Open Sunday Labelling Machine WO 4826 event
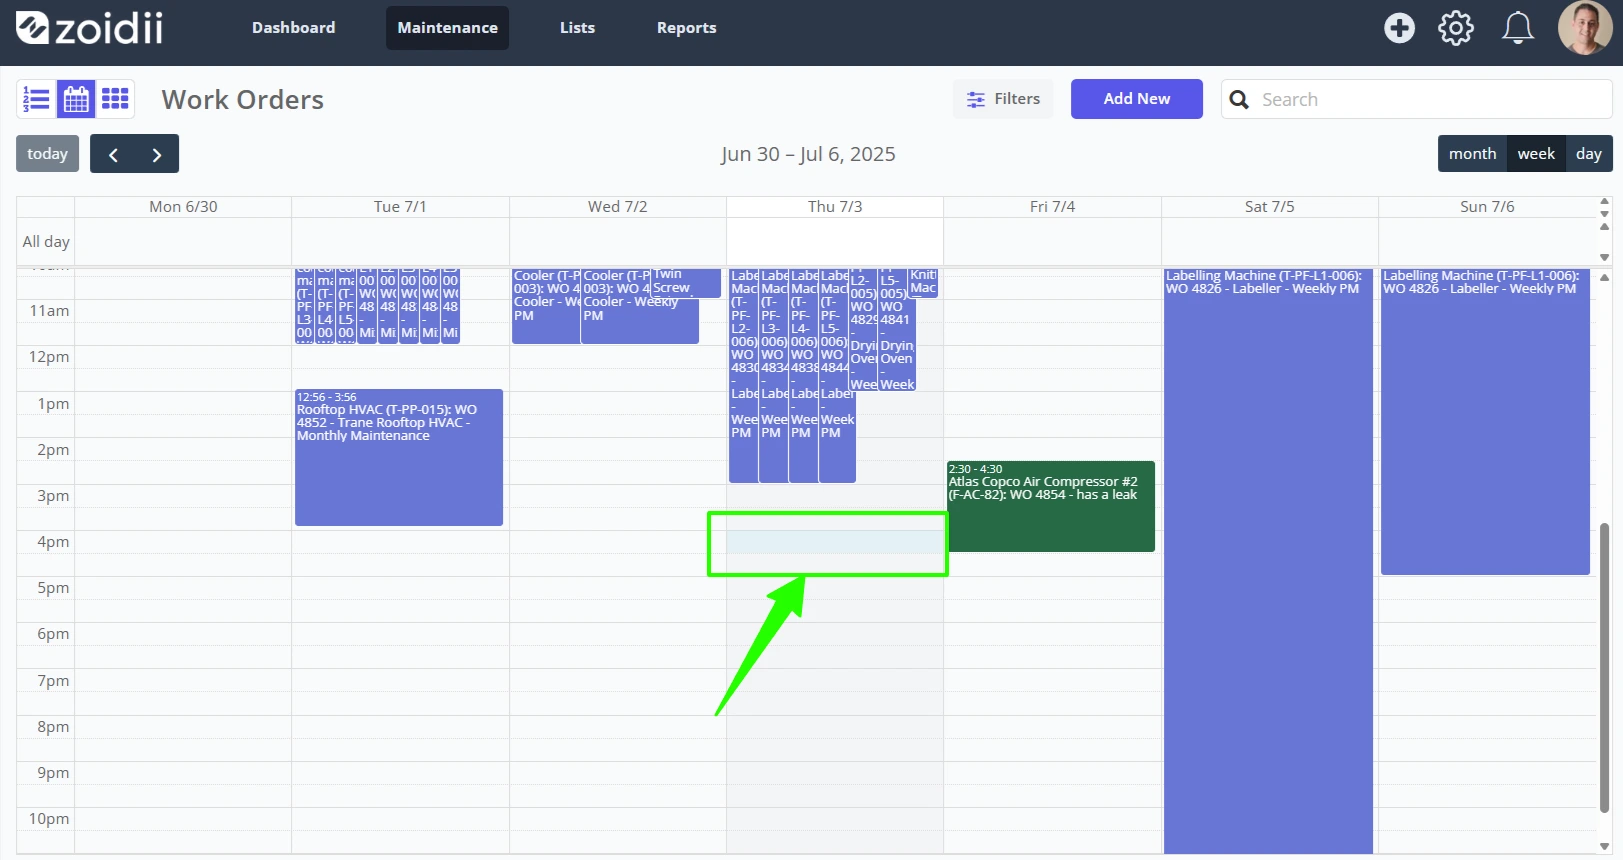The height and width of the screenshot is (860, 1623). [x=1485, y=421]
